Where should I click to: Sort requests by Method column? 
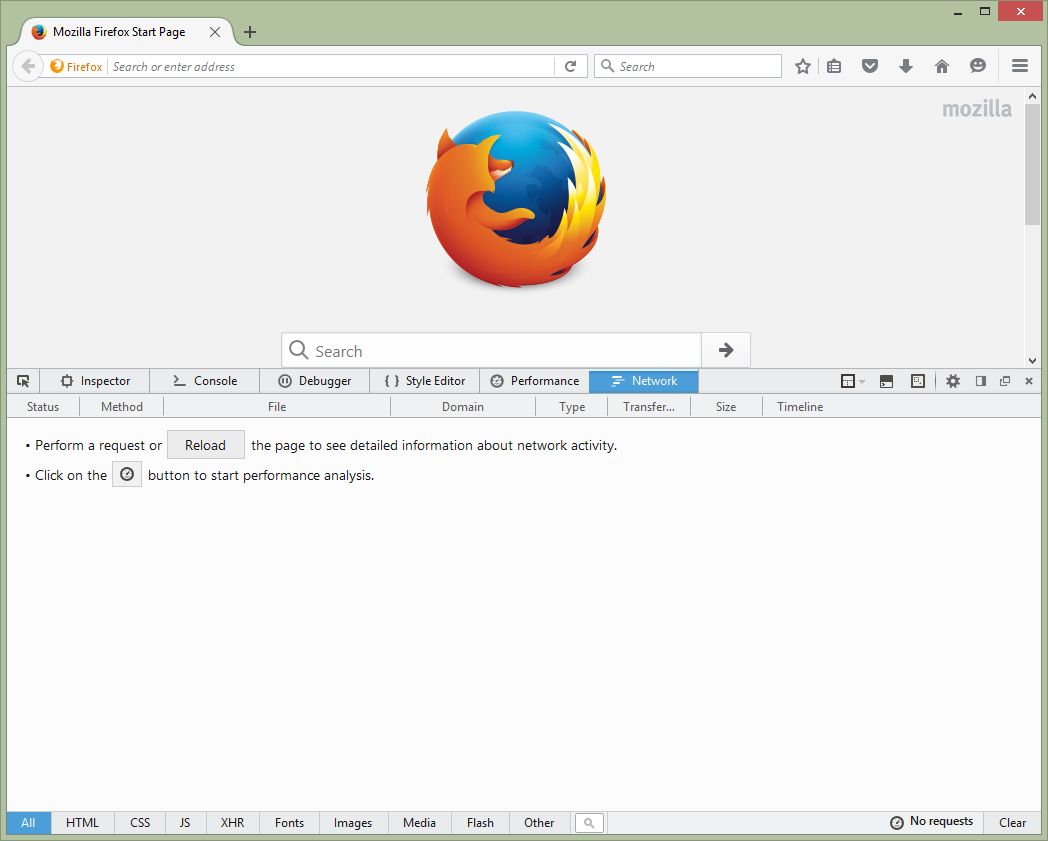(122, 406)
